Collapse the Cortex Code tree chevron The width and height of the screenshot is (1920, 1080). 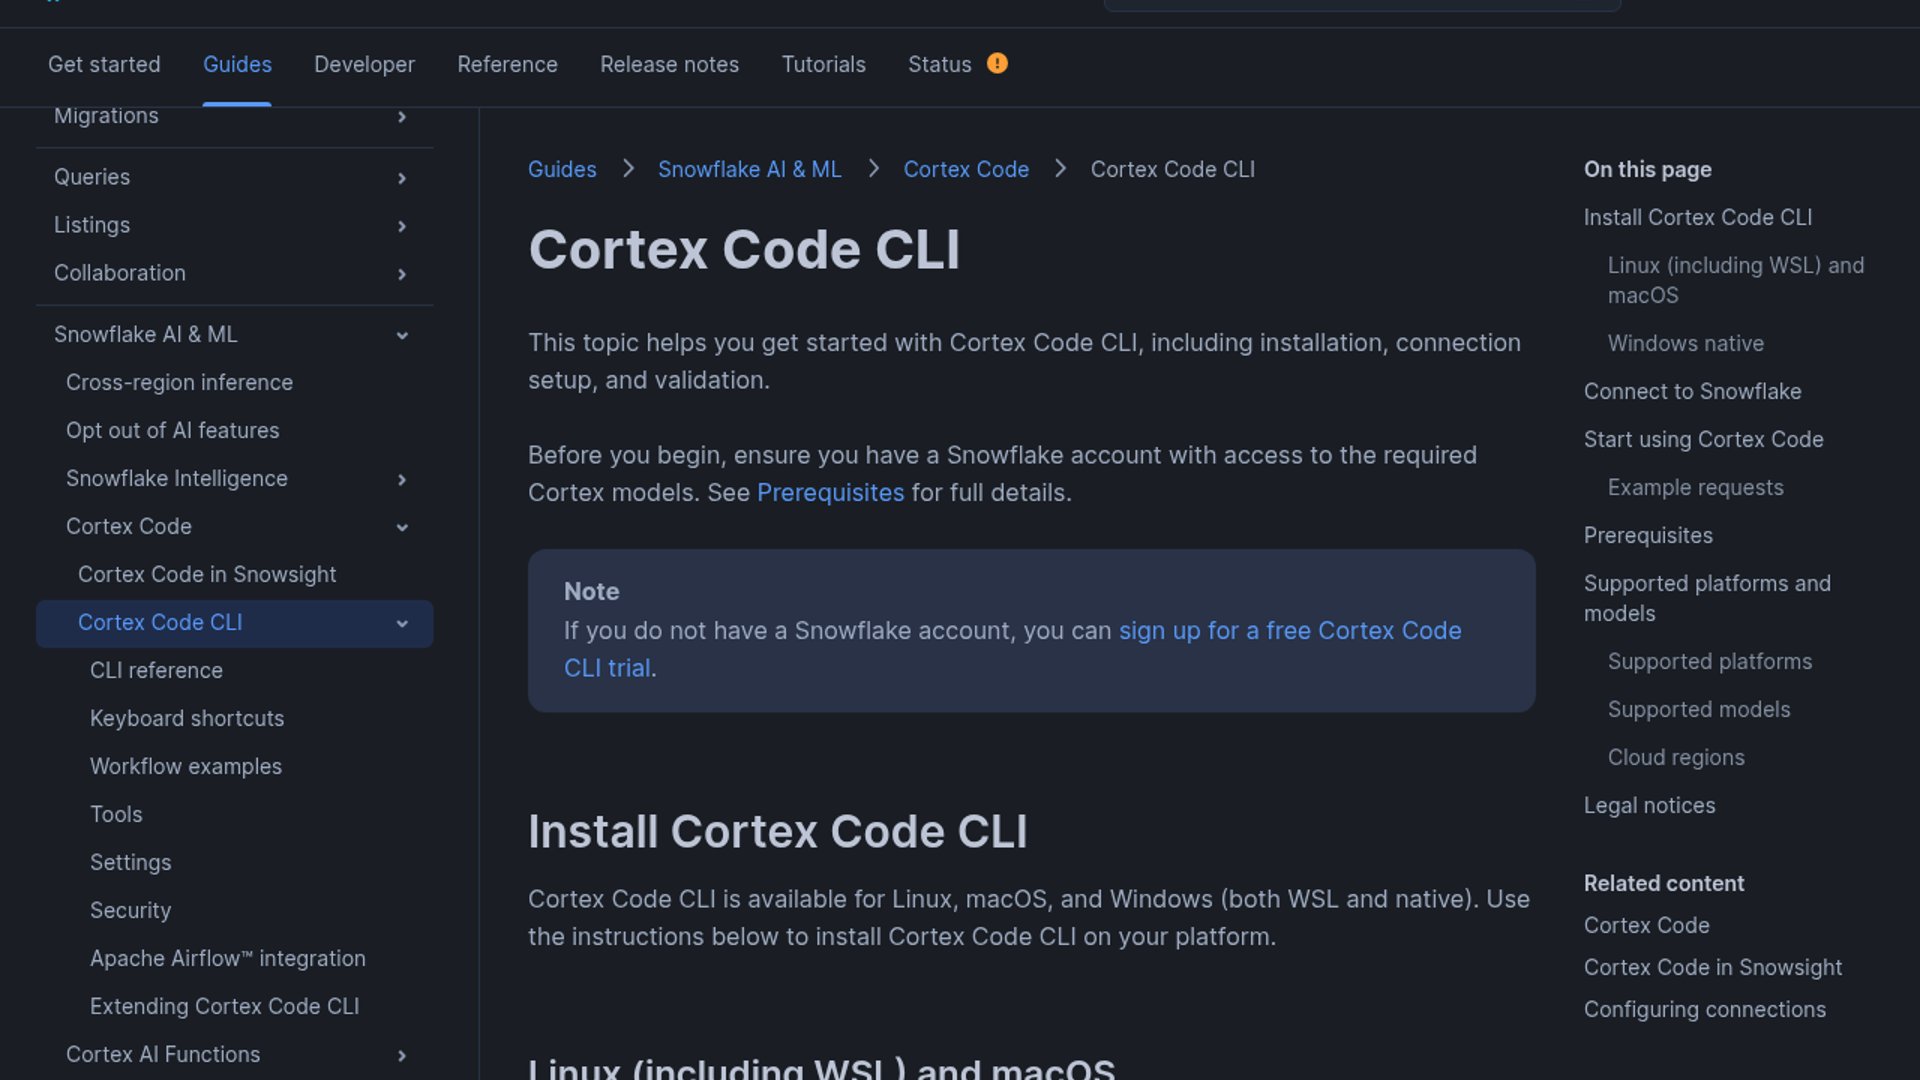tap(402, 527)
